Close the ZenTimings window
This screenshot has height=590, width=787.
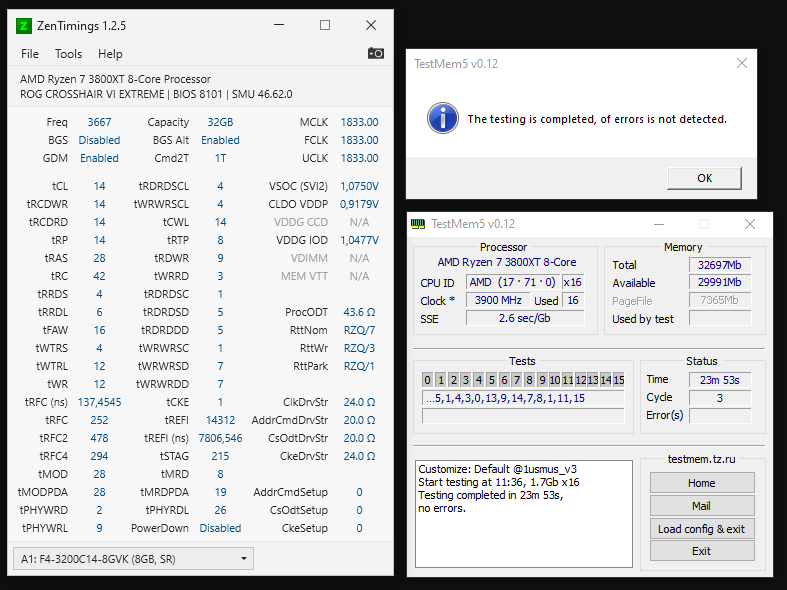pos(371,25)
